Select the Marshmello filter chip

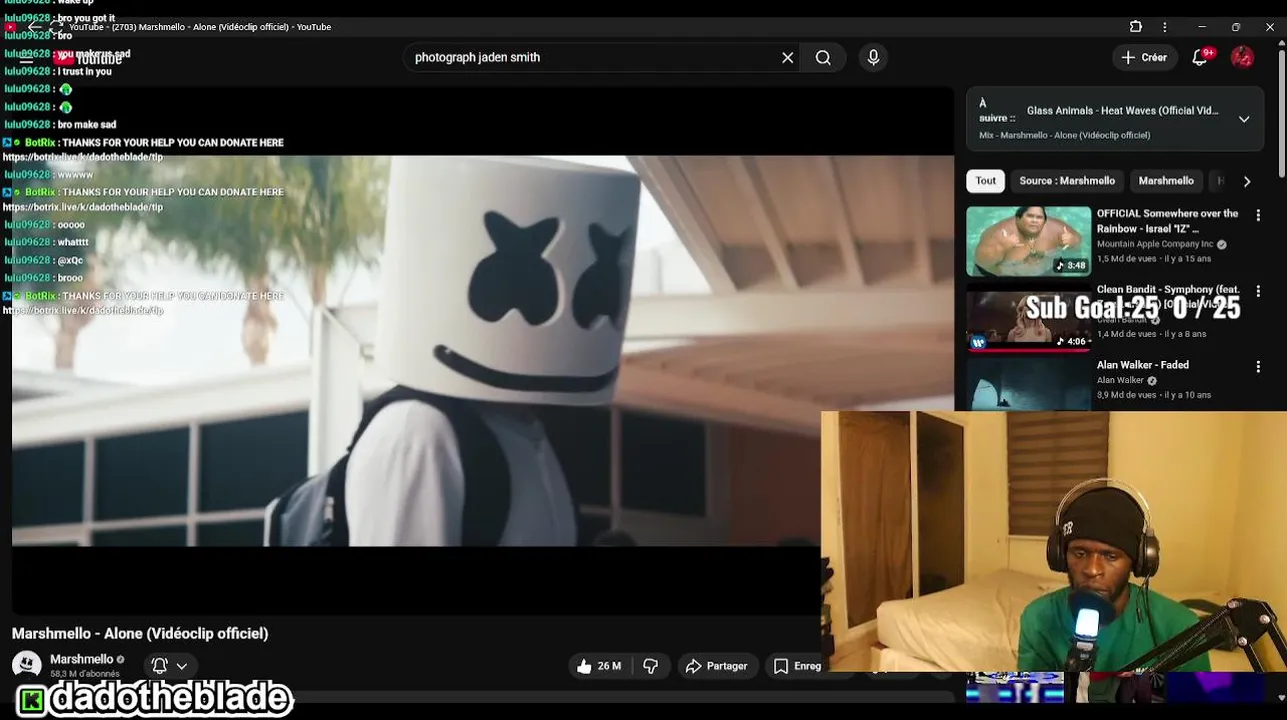click(x=1166, y=181)
